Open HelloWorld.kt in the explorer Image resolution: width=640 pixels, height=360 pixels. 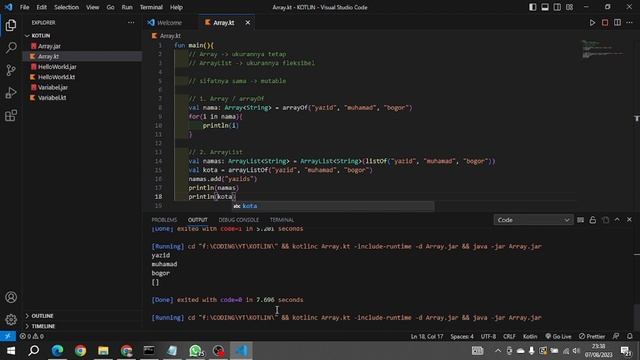82,77
